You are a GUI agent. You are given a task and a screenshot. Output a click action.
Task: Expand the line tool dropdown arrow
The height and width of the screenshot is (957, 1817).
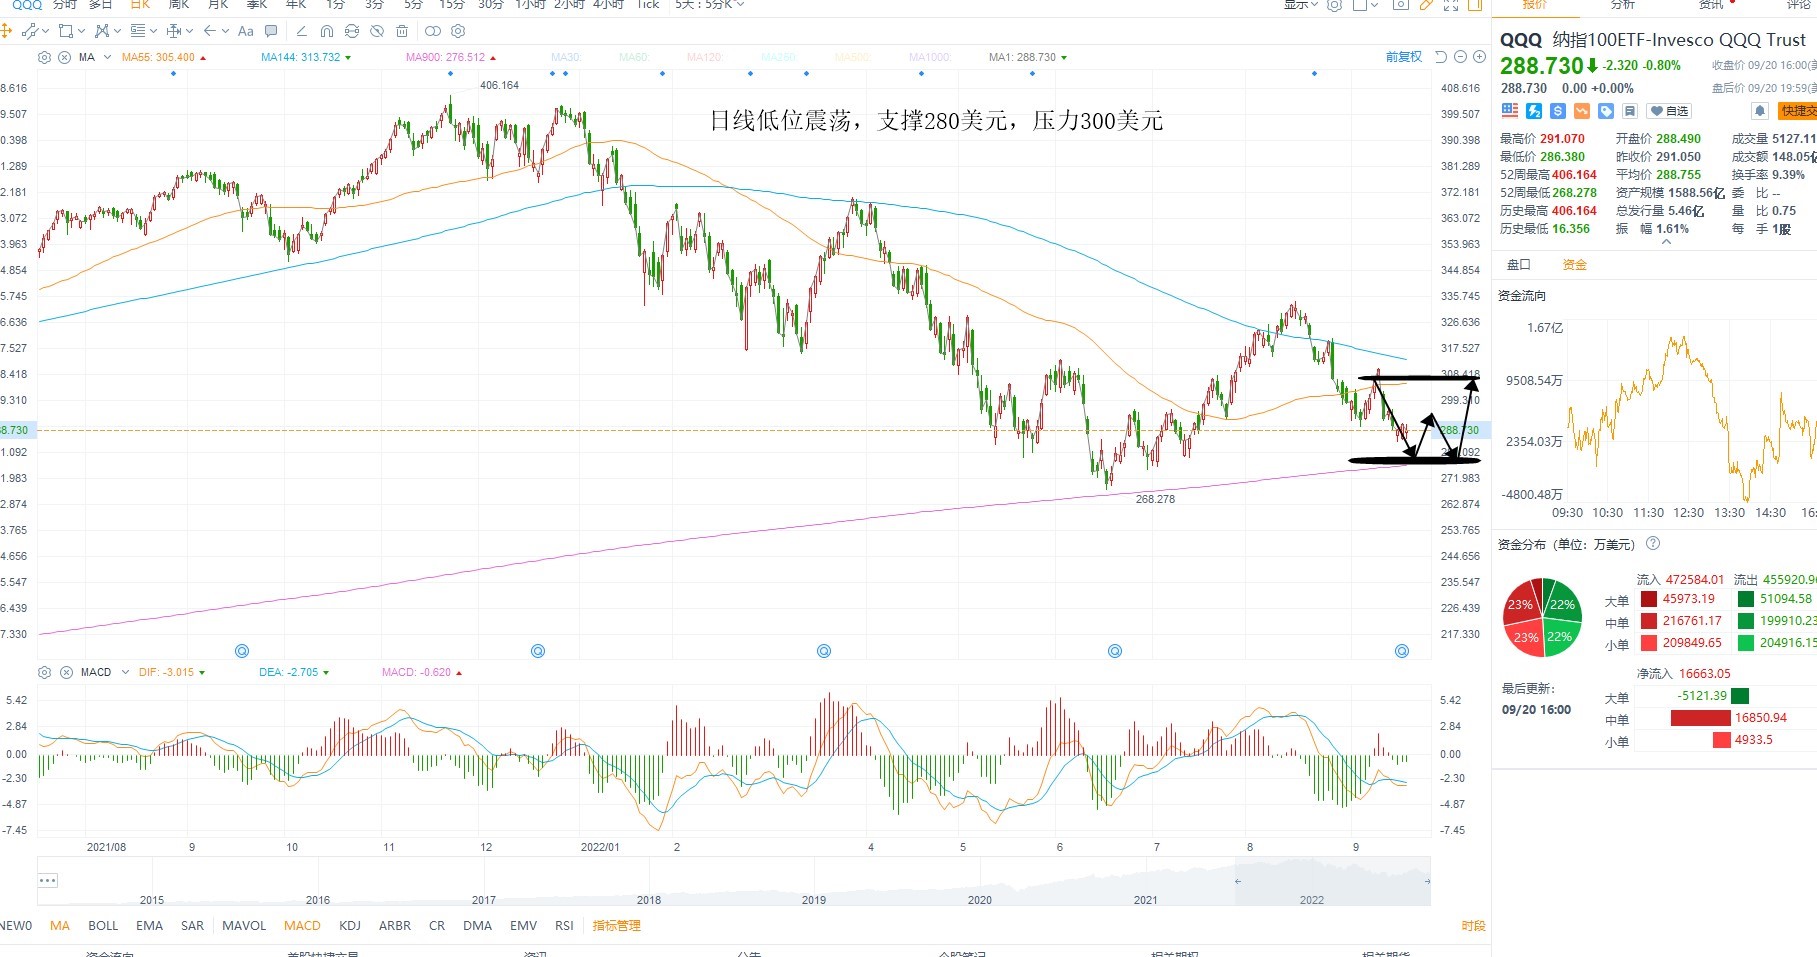(x=46, y=31)
